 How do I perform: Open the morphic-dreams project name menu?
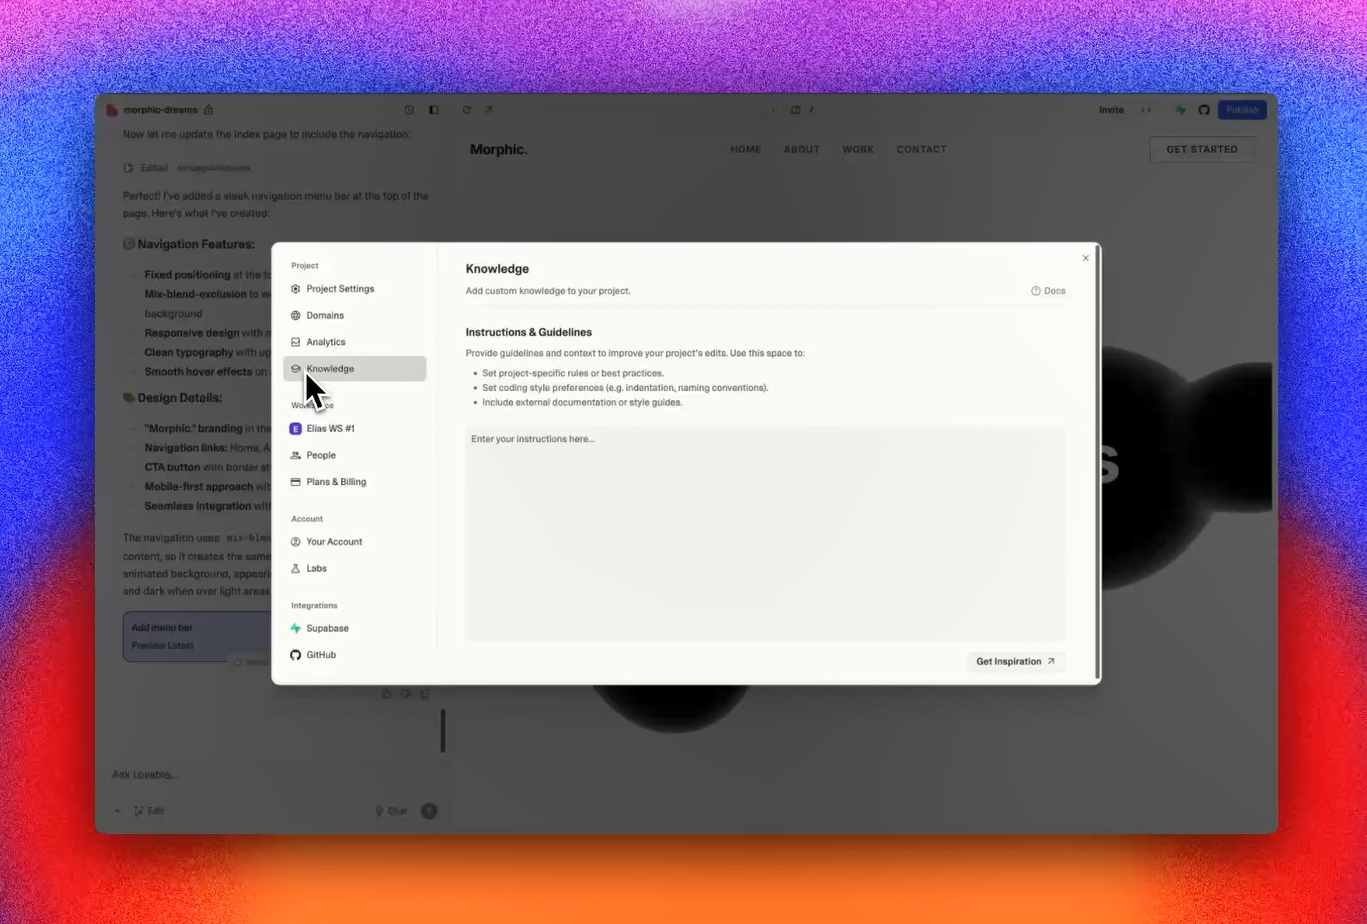click(160, 110)
